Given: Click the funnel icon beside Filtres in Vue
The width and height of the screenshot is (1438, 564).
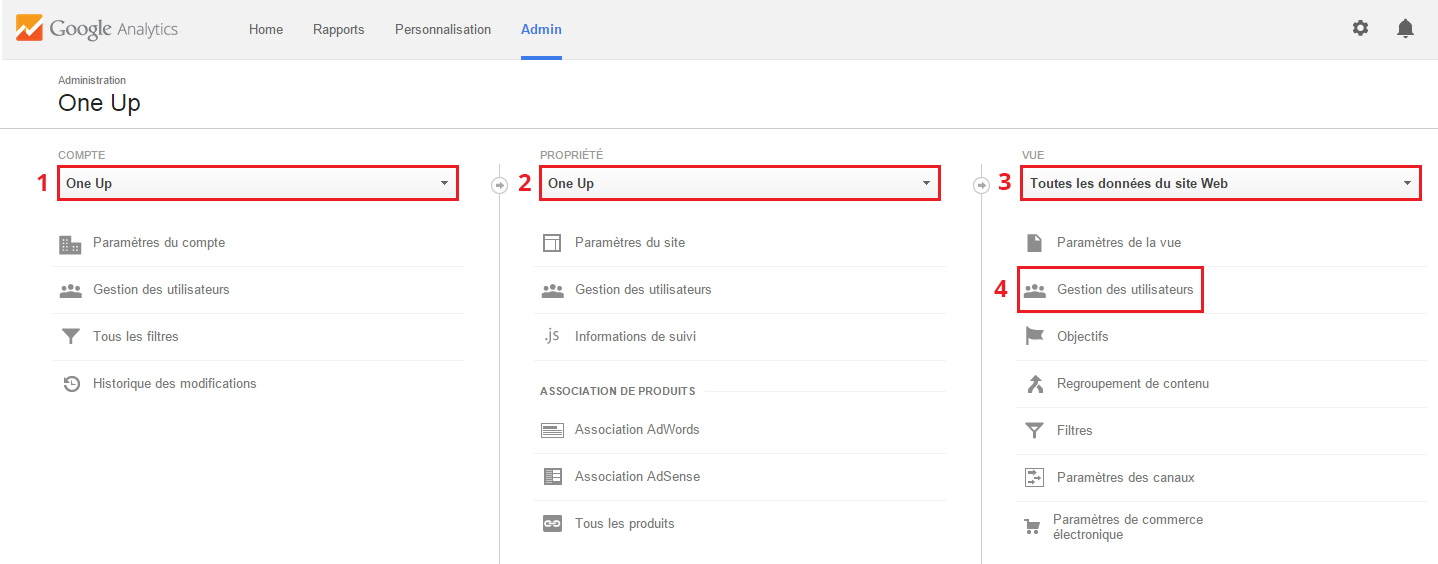Looking at the screenshot, I should [x=1034, y=431].
